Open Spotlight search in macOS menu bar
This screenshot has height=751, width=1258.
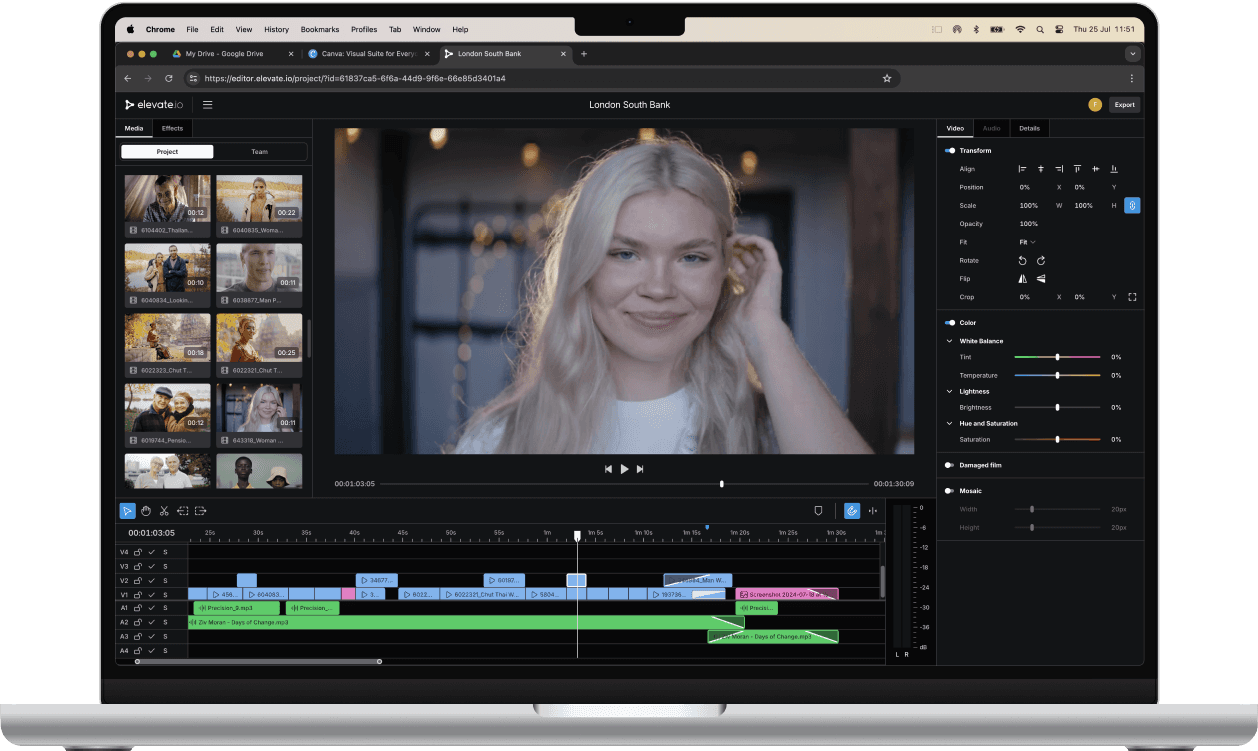(x=1040, y=30)
